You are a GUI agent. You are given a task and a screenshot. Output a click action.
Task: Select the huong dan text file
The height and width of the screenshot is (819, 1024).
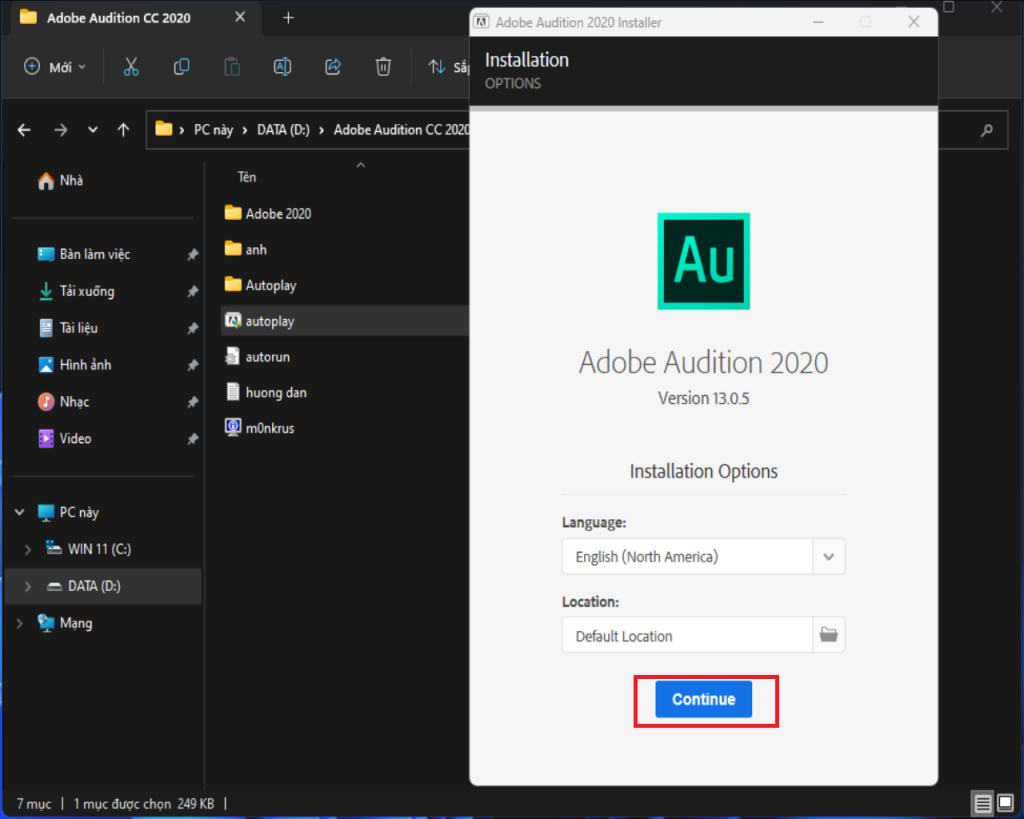coord(275,392)
